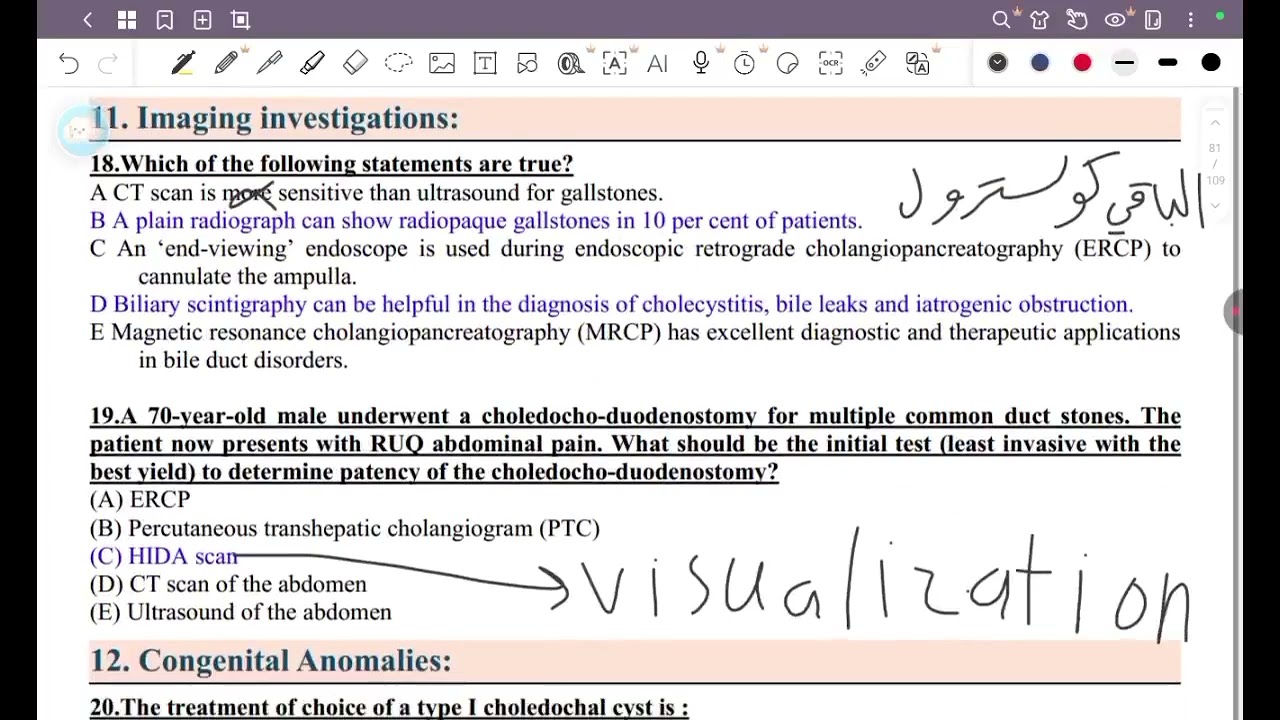Viewport: 1280px width, 720px height.
Task: Open the timer tool
Action: [744, 64]
